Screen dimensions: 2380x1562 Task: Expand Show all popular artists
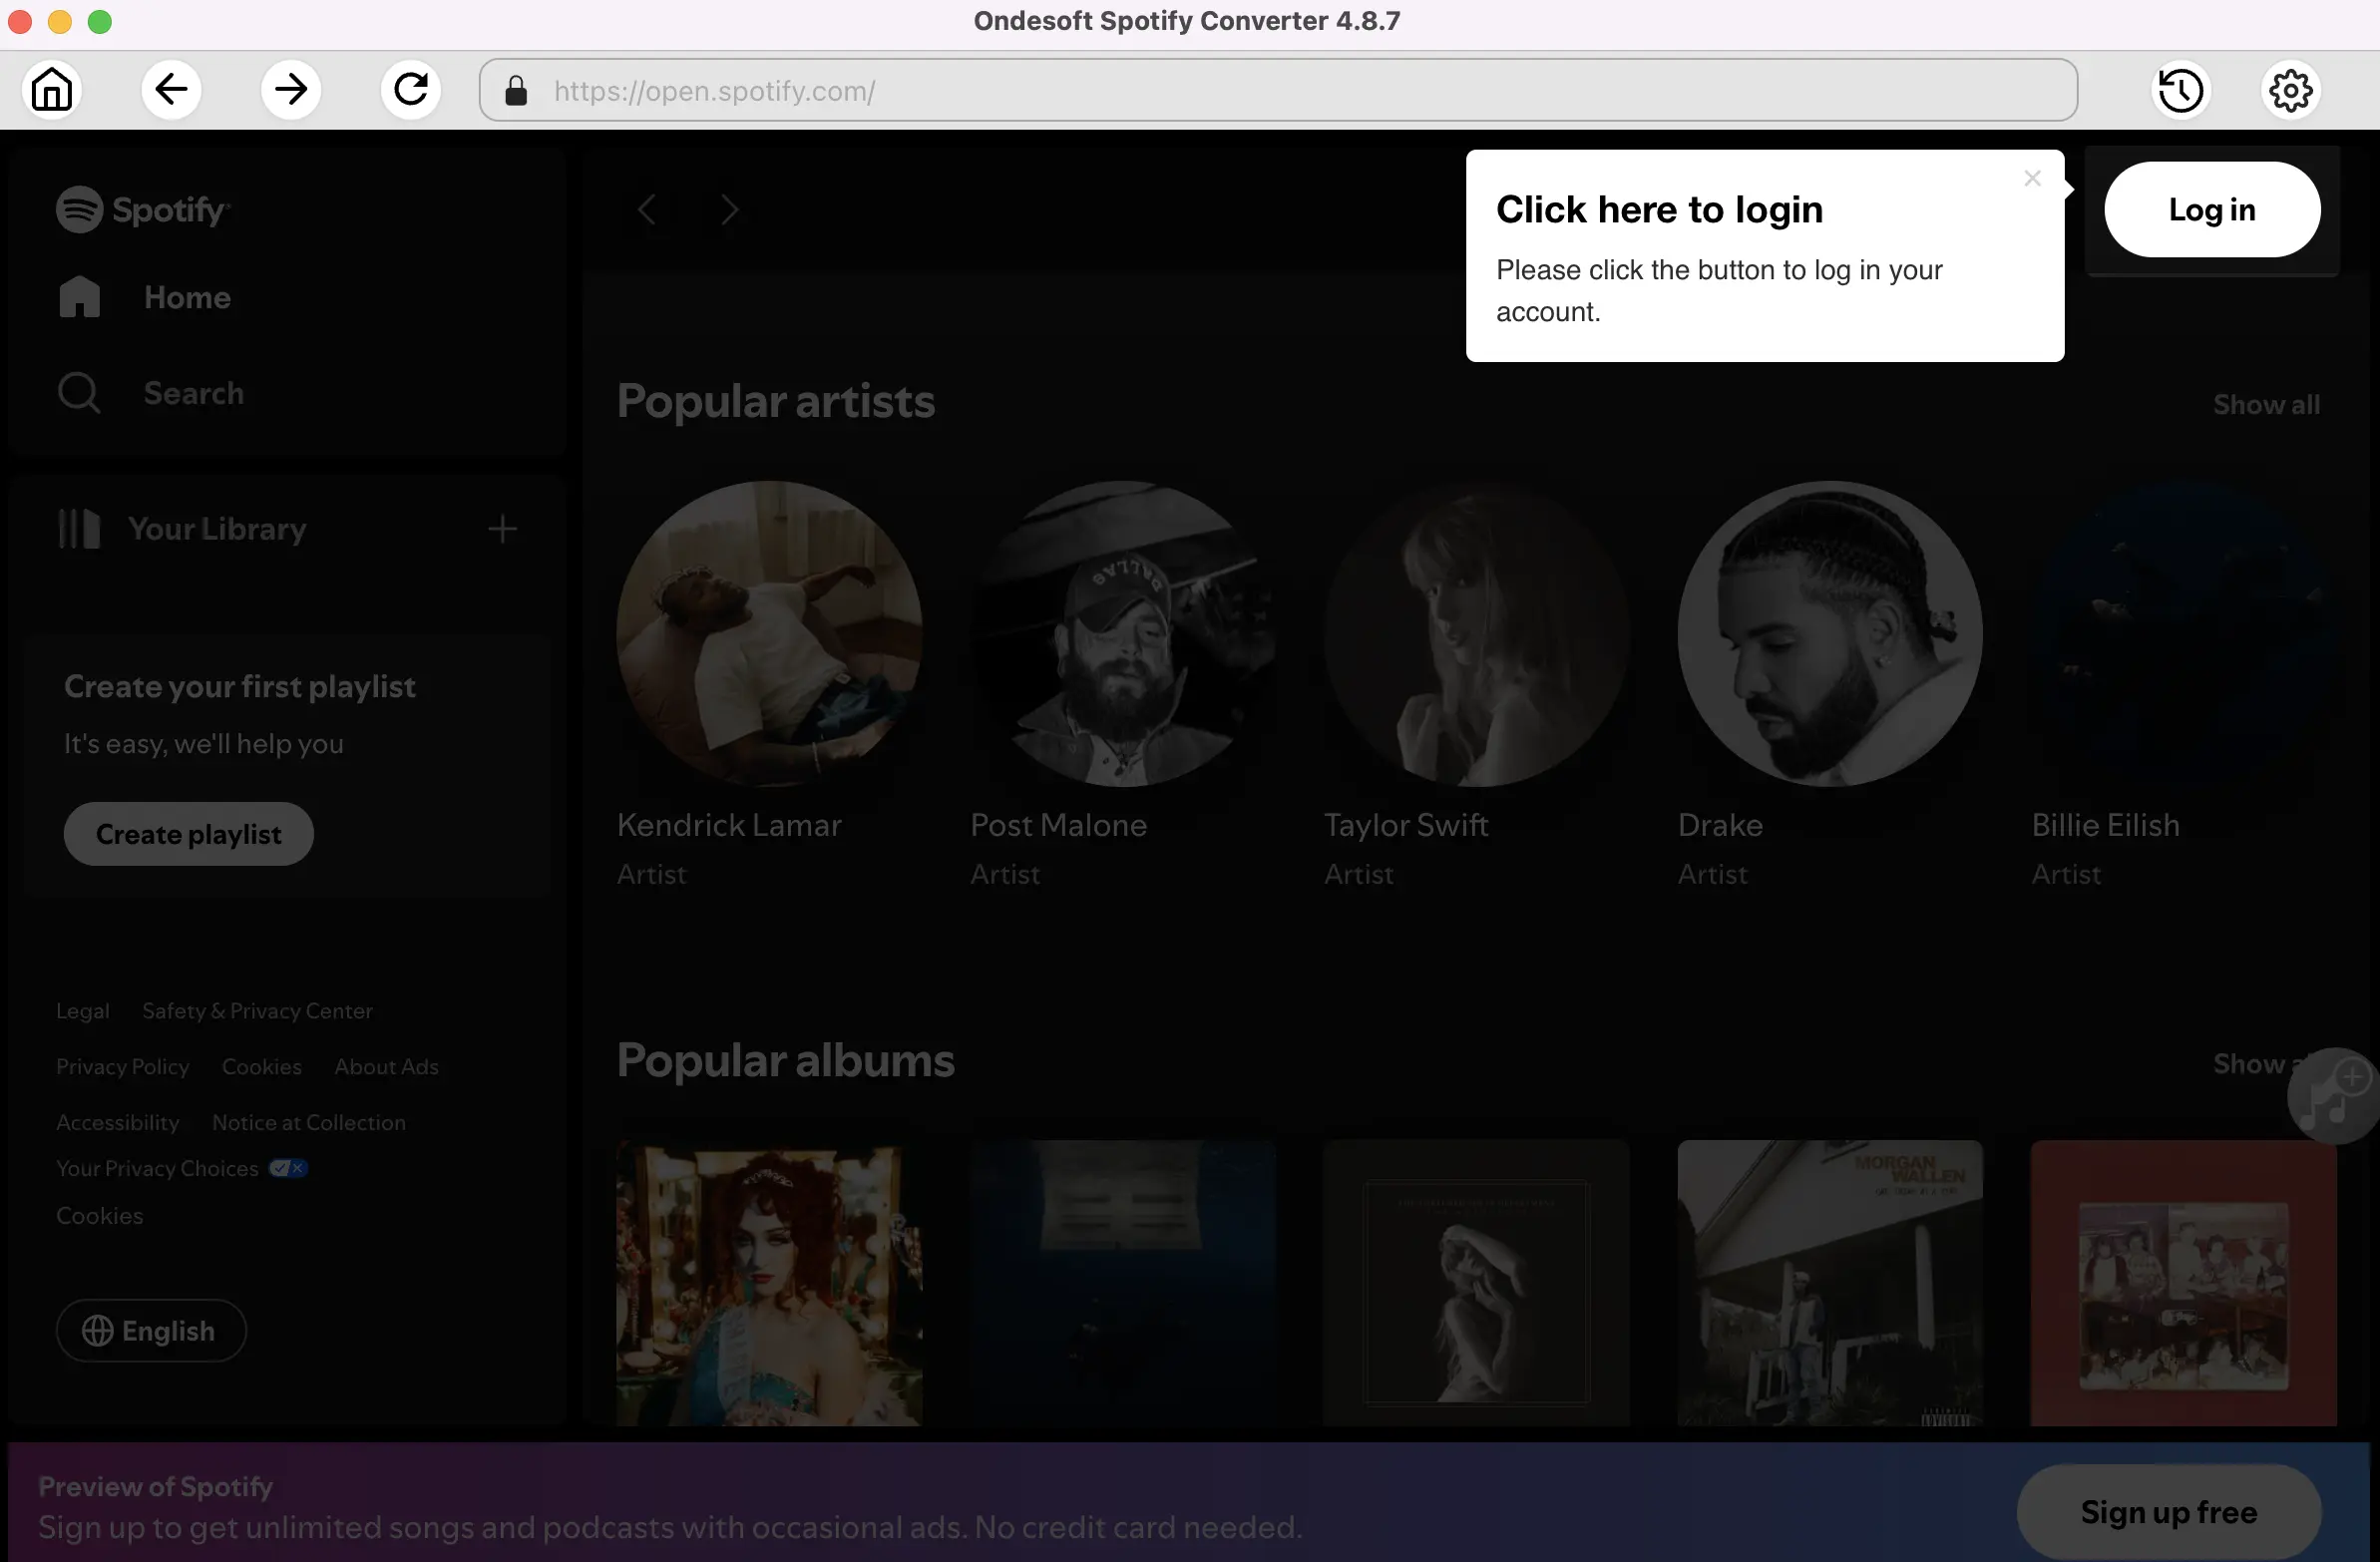tap(2266, 404)
